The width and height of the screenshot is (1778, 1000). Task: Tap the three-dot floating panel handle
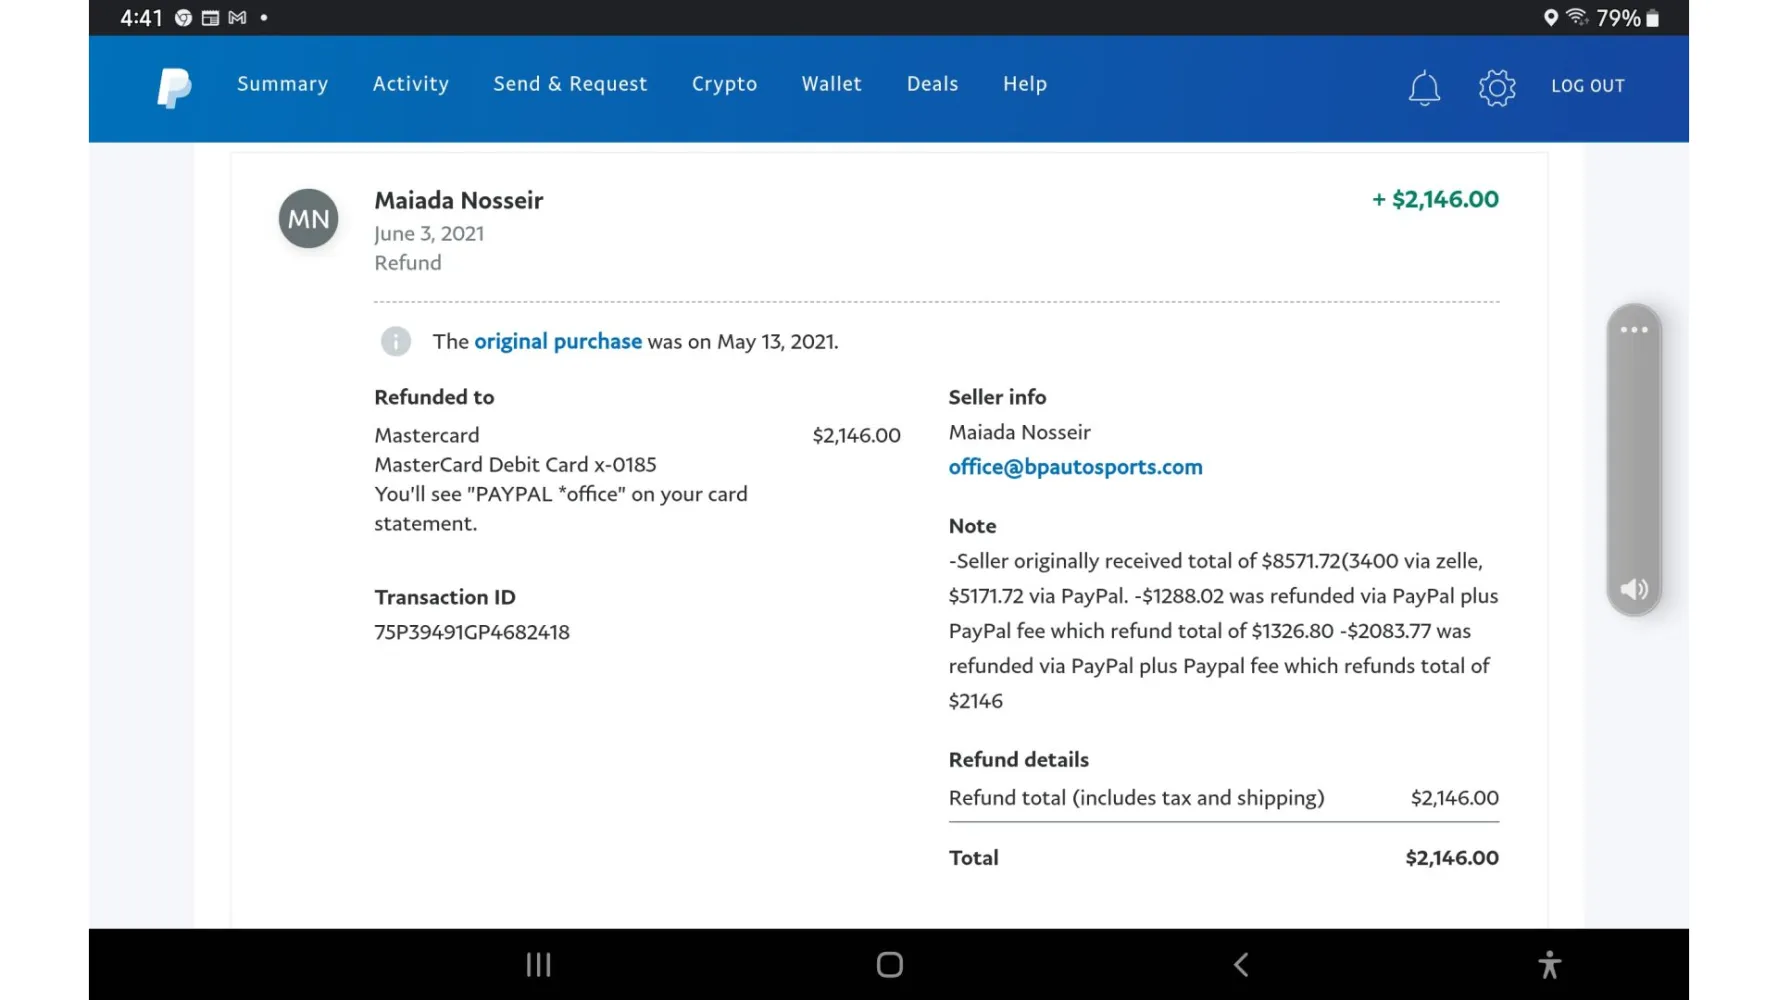click(1634, 330)
